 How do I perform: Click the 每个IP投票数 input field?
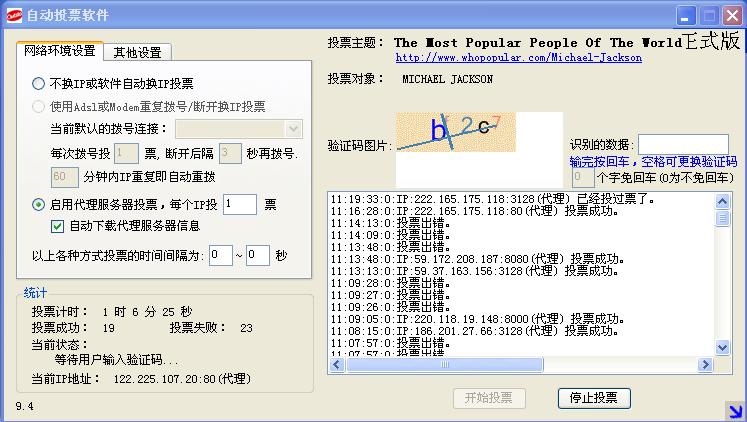click(x=240, y=204)
